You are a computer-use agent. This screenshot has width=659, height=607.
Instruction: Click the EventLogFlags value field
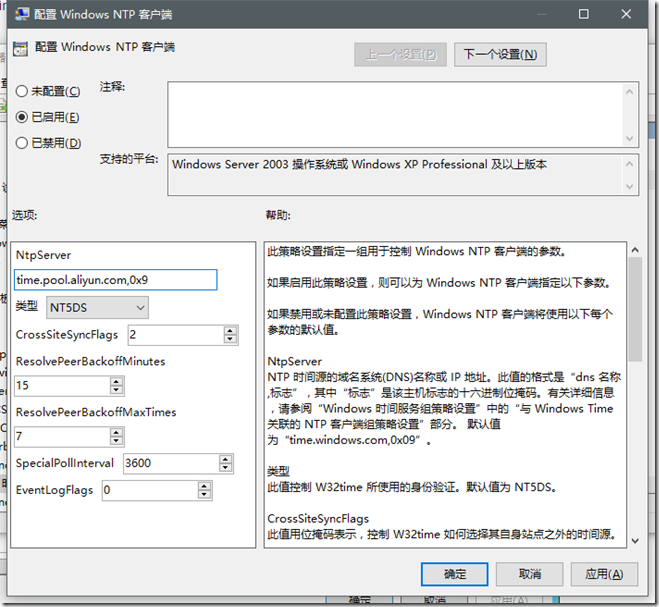pos(150,491)
